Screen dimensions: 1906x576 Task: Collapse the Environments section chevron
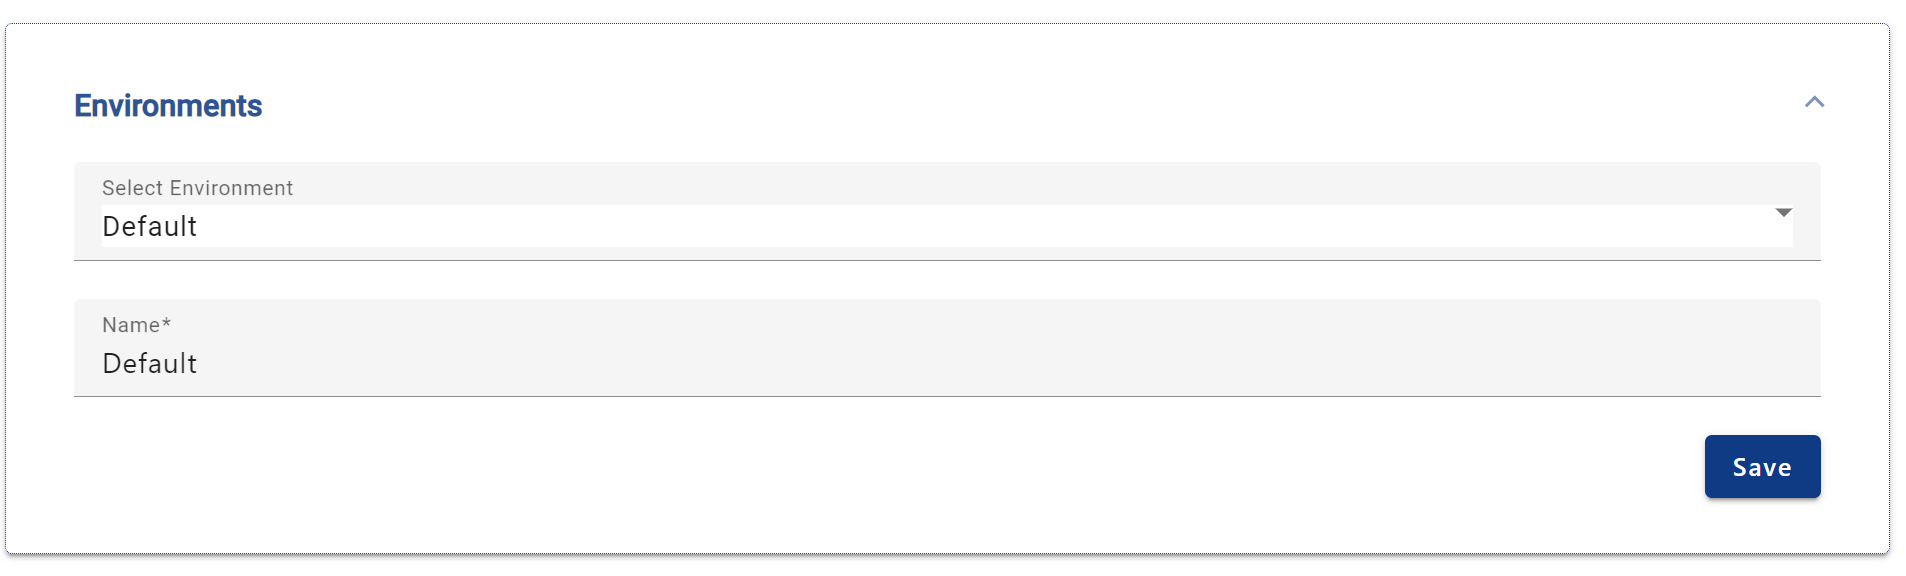click(x=1814, y=102)
